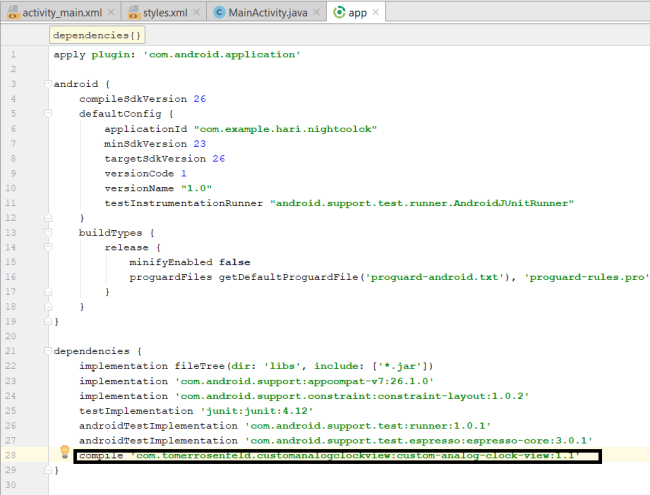Close the styles.xml tab
650x495 pixels.
196,12
